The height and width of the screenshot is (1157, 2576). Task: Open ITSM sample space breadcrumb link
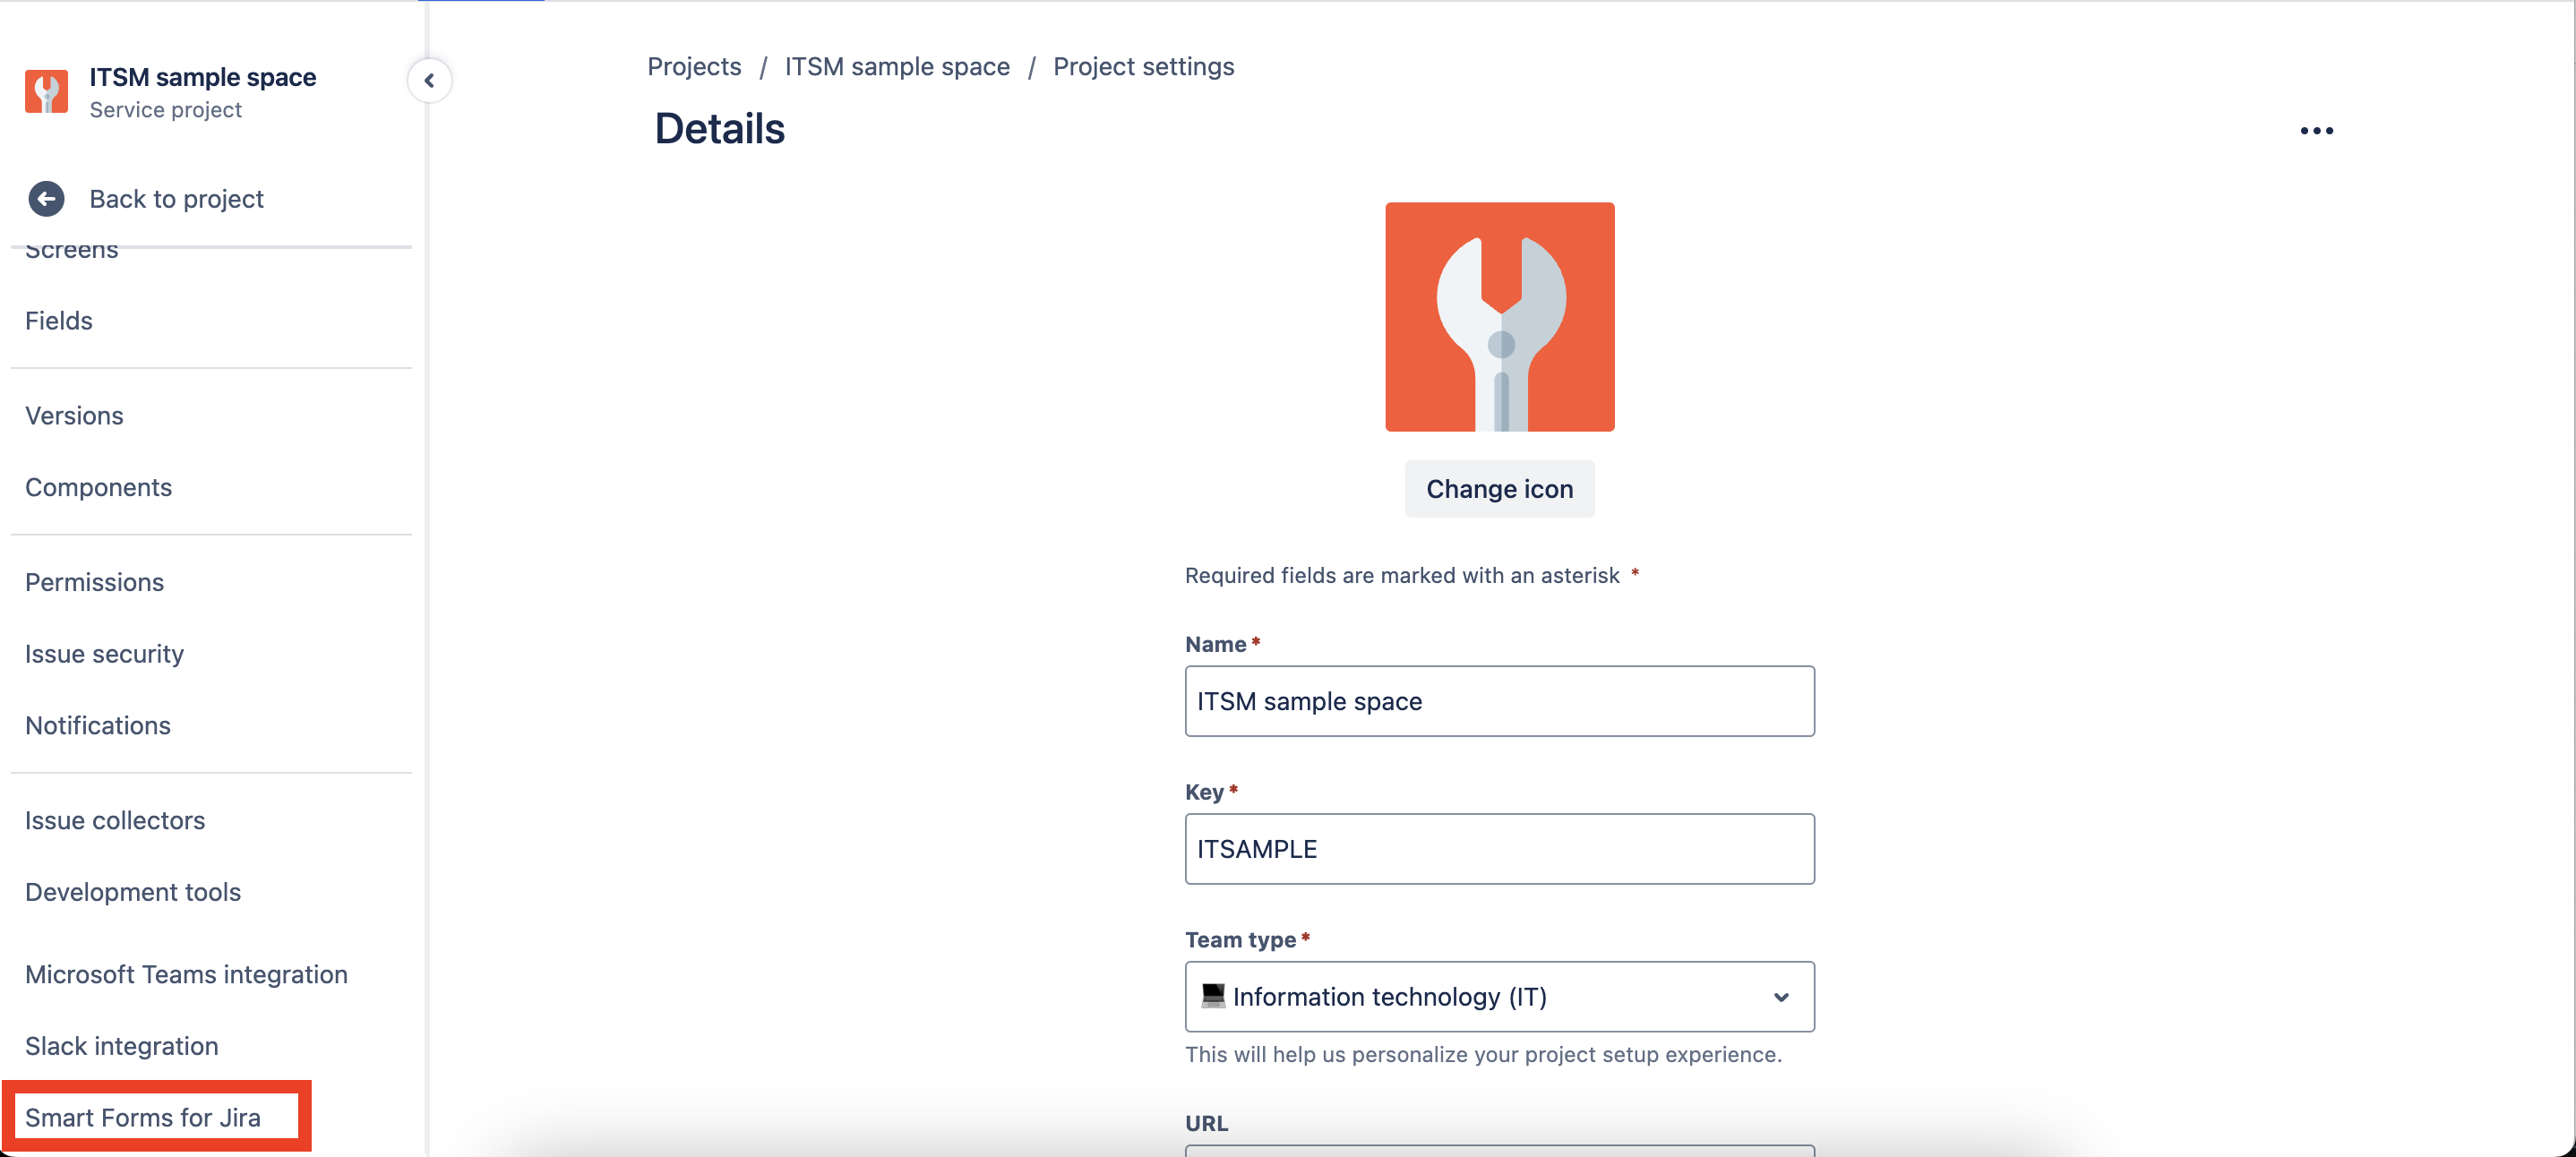coord(896,67)
